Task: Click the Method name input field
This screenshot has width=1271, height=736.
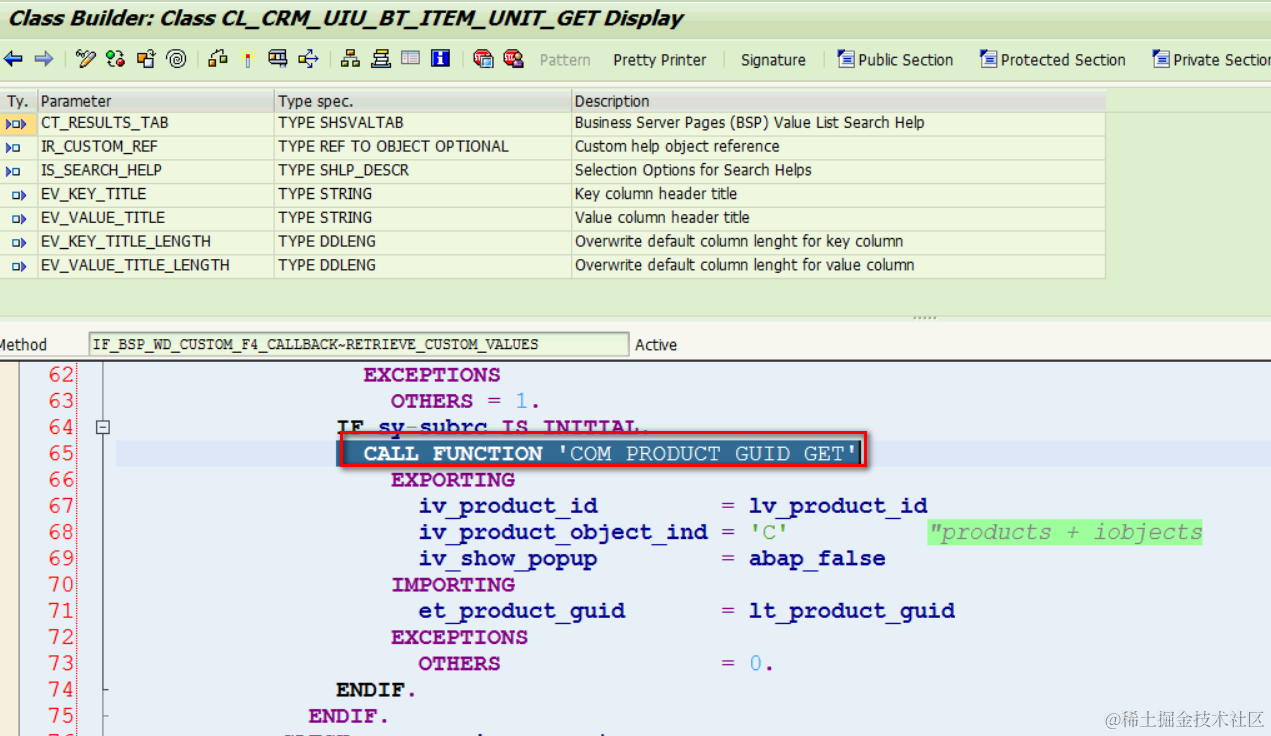Action: click(x=359, y=344)
